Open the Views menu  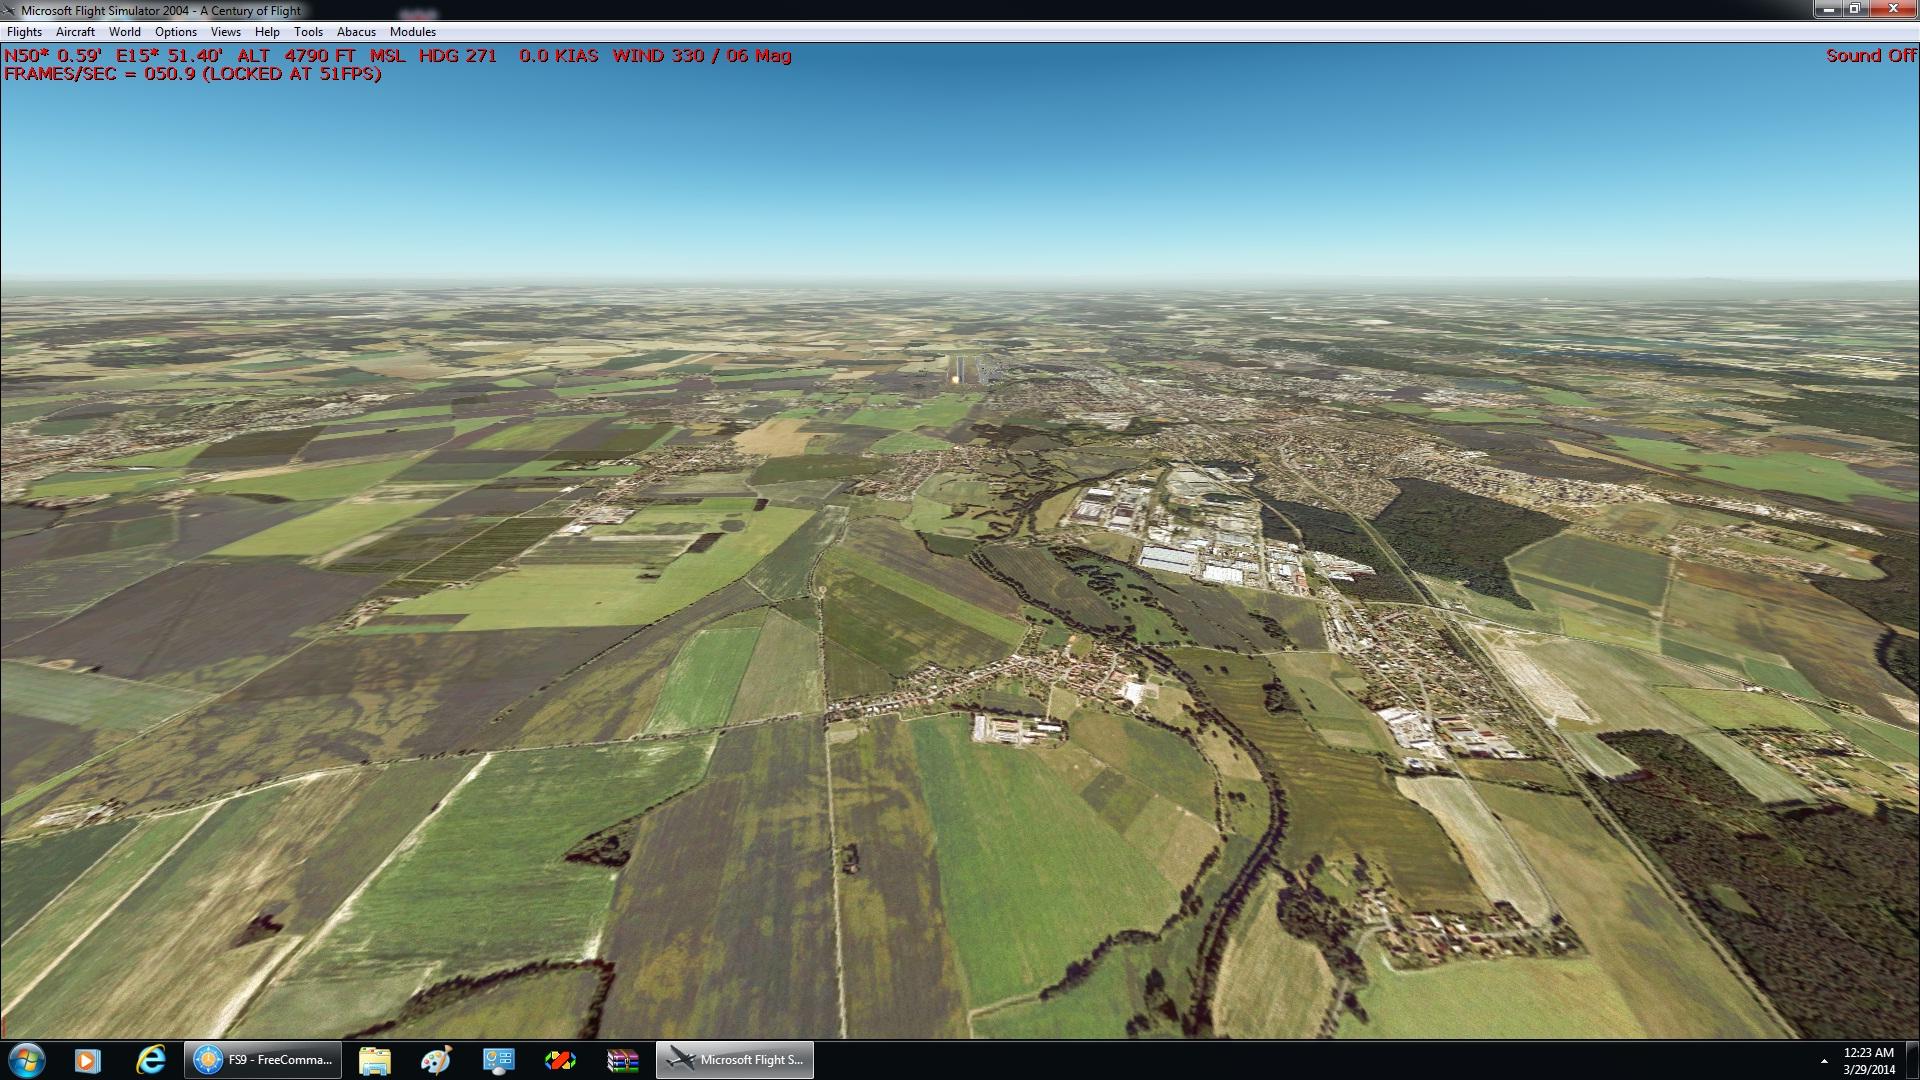pos(226,32)
